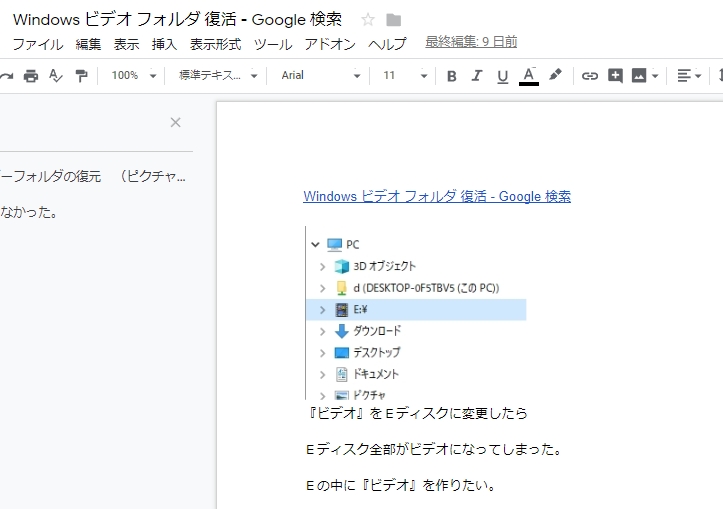
Task: Toggle underline formatting
Action: pos(502,76)
